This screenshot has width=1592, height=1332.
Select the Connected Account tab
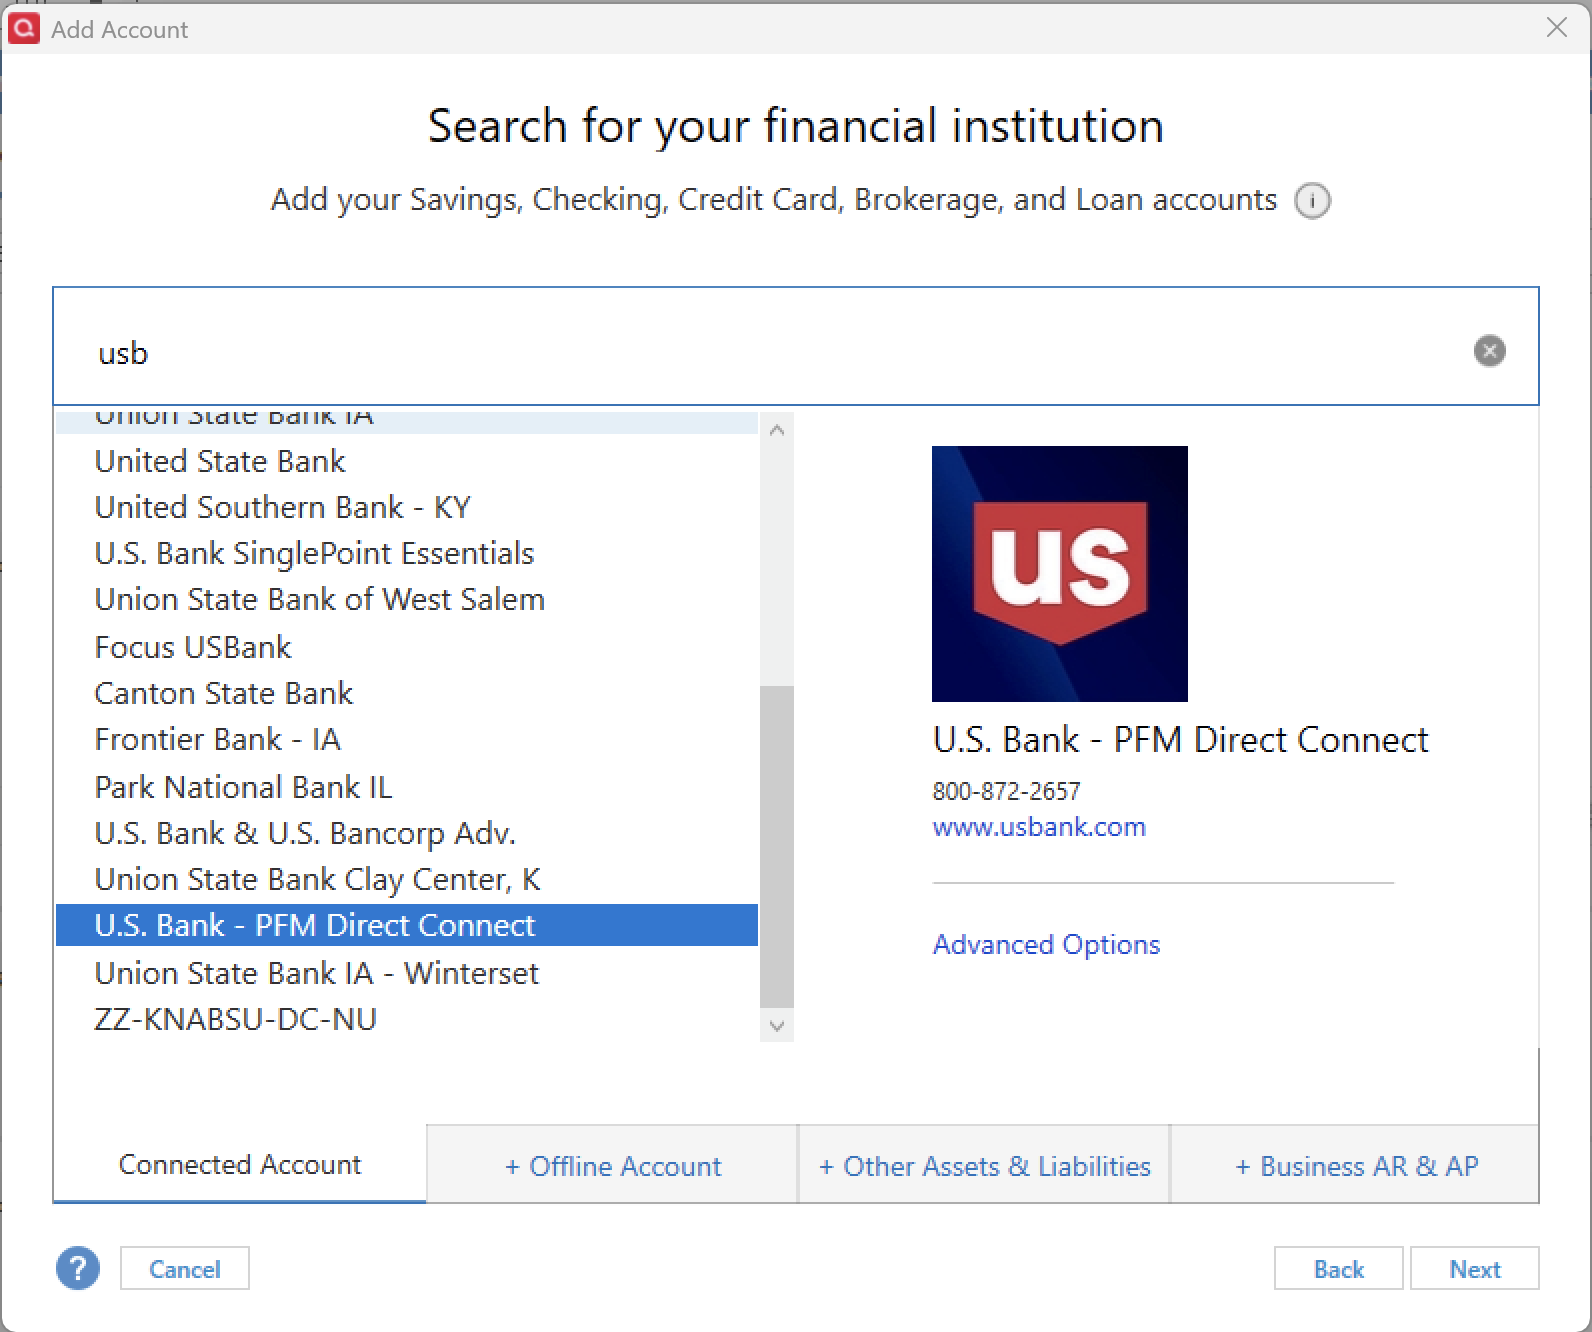pos(239,1164)
